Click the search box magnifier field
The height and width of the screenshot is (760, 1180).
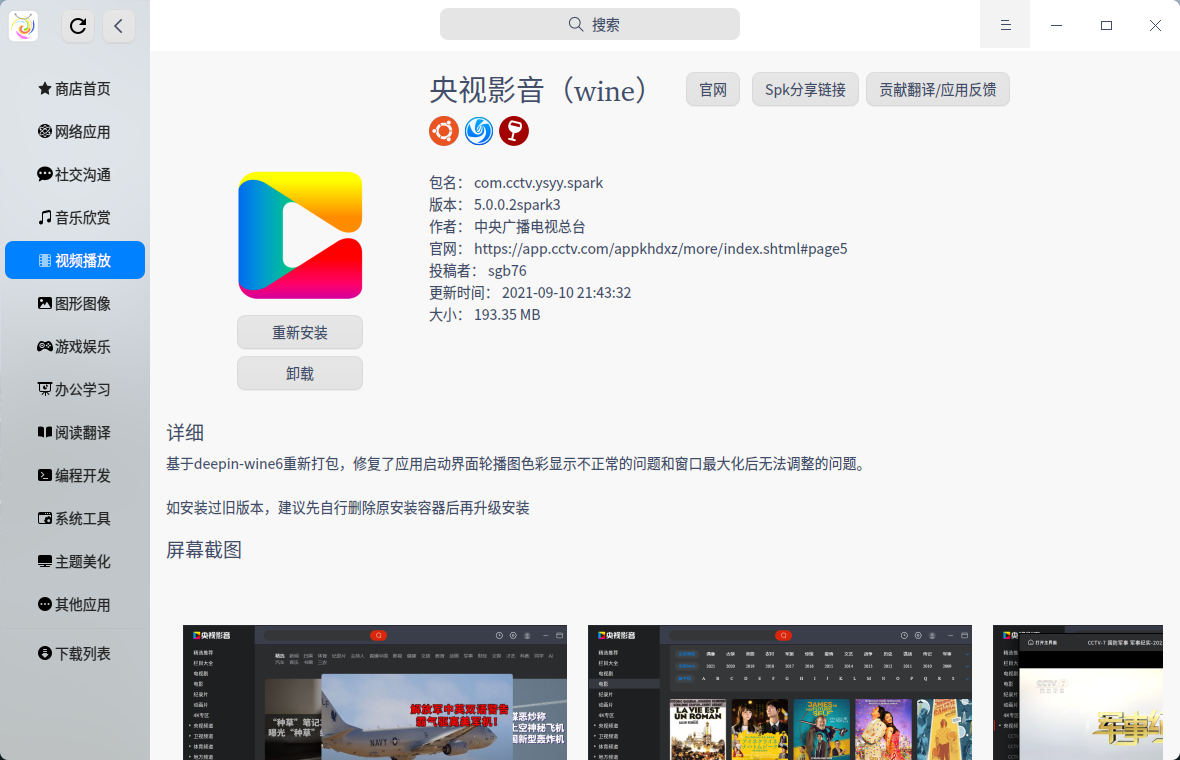[x=590, y=24]
